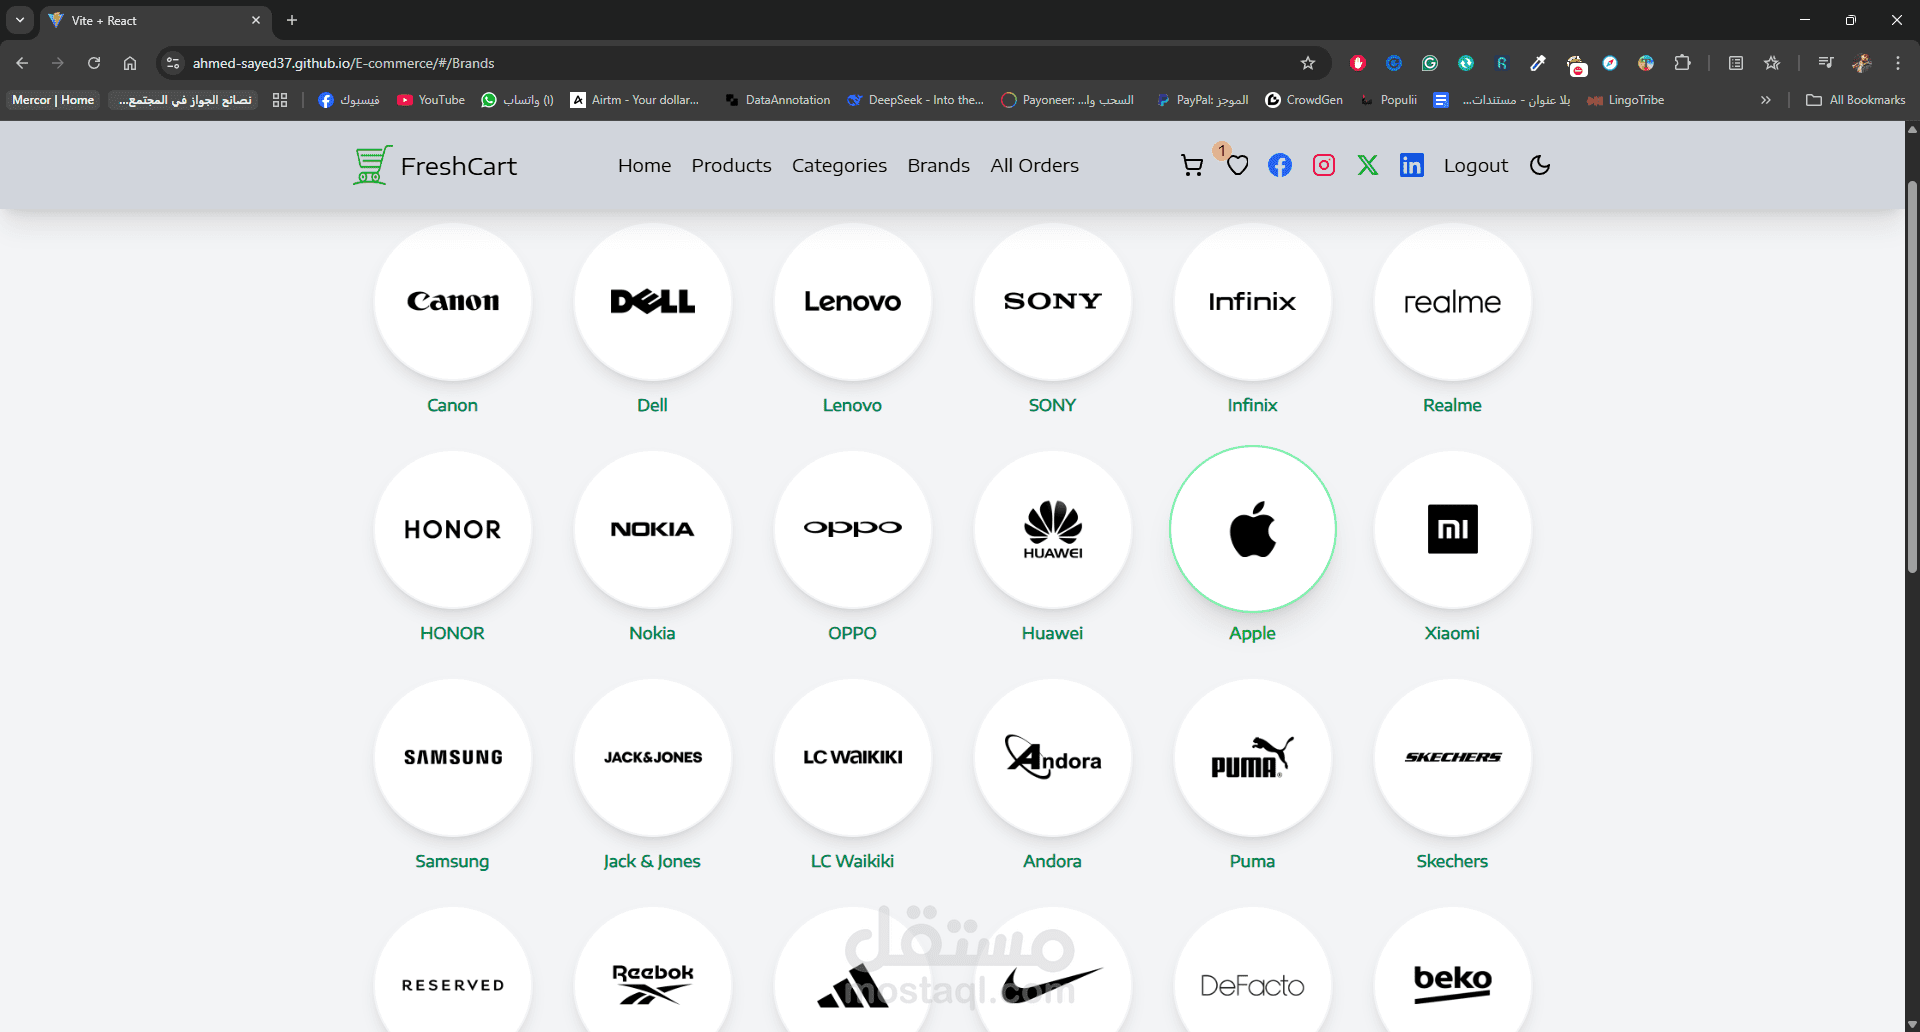Open the DataAnnotation bookmark
Image resolution: width=1920 pixels, height=1032 pixels.
tap(778, 100)
